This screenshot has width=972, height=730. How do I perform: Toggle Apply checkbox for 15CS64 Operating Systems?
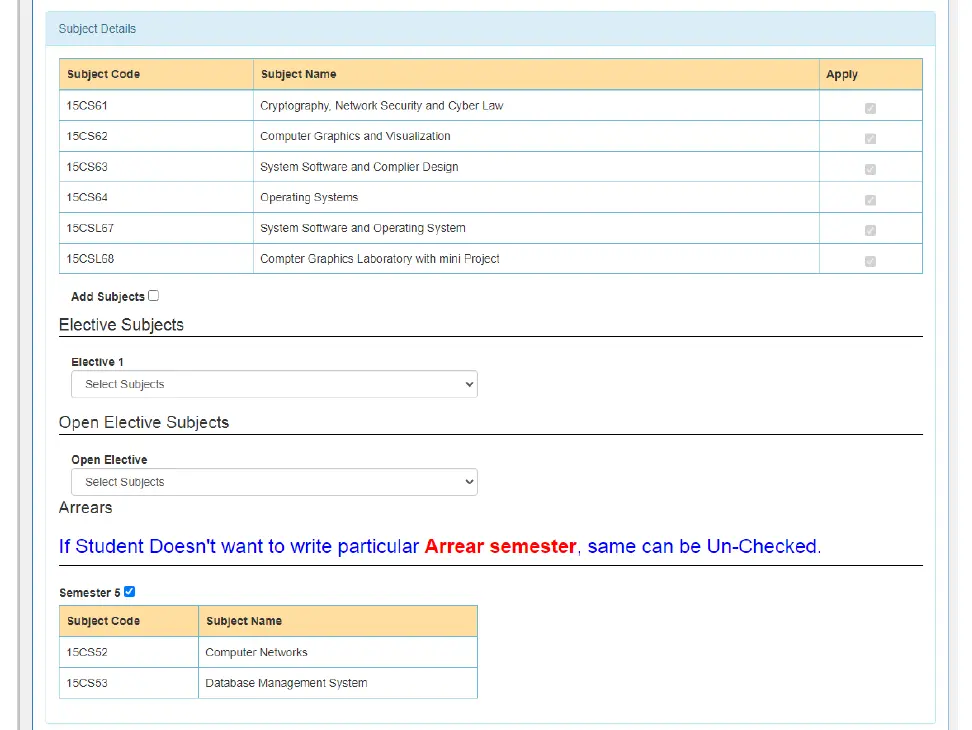pos(870,200)
